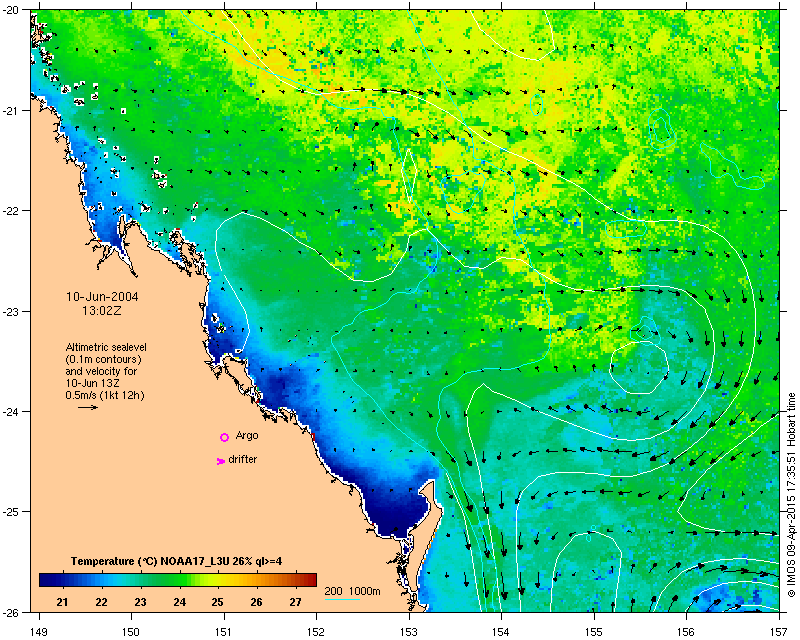The image size is (800, 640).
Task: Select the '13:02Z' time label
Action: point(102,310)
